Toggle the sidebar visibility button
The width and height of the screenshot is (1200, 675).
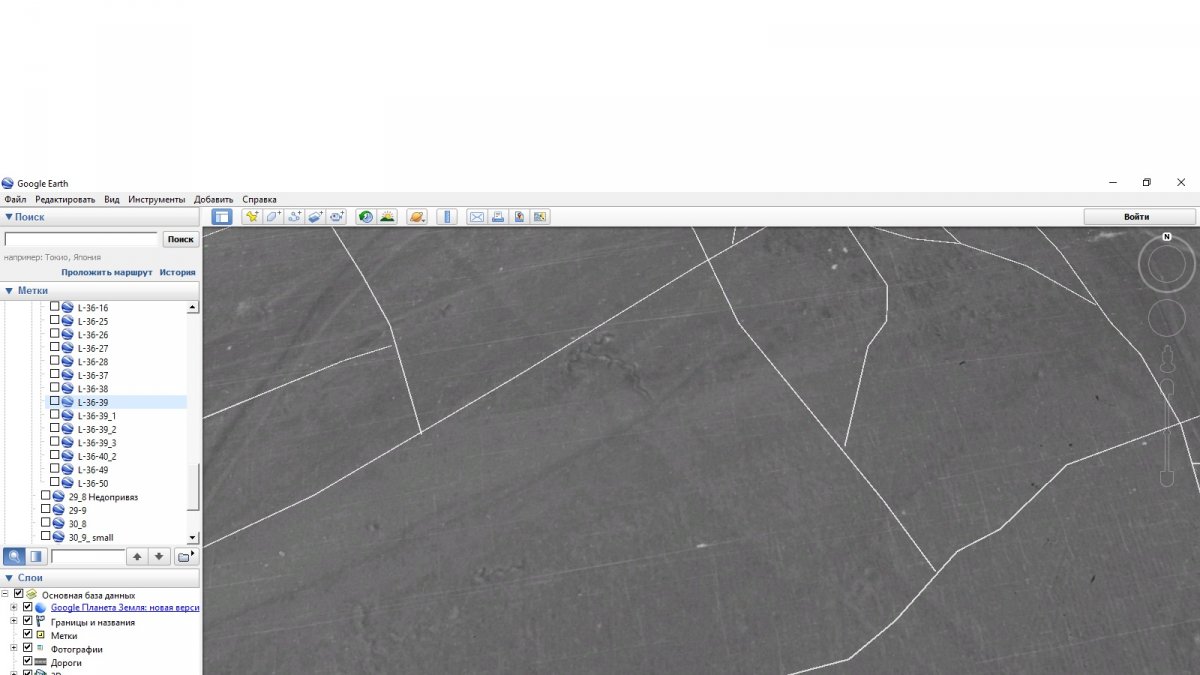click(x=222, y=216)
